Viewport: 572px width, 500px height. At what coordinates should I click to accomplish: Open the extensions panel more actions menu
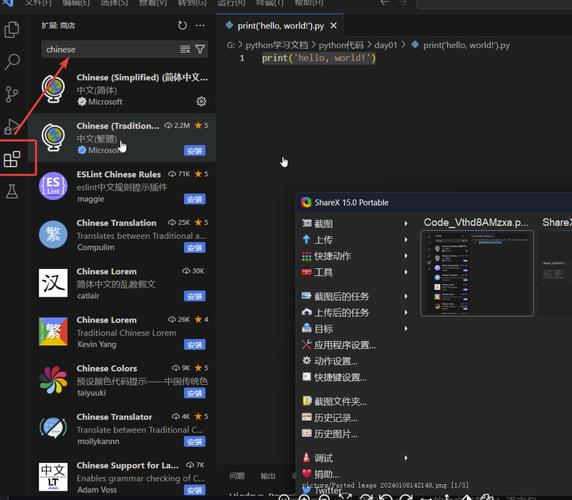pos(200,25)
